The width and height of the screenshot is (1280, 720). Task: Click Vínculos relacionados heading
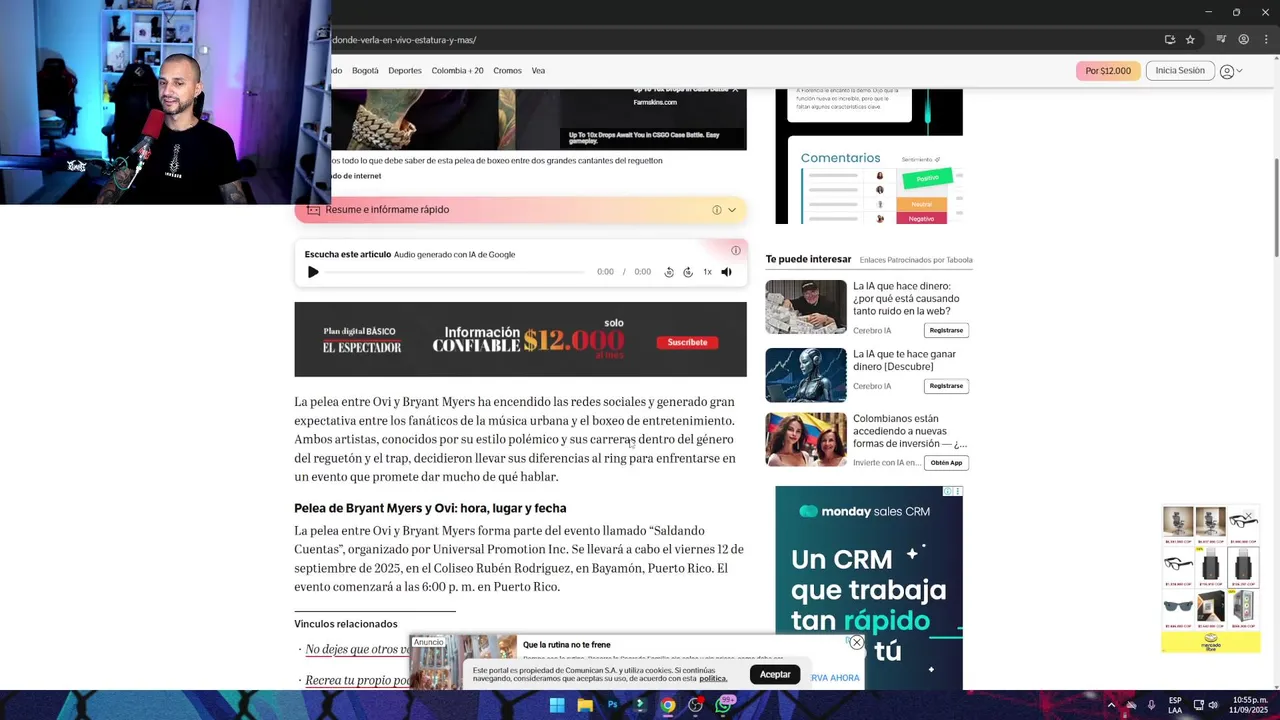(x=346, y=624)
